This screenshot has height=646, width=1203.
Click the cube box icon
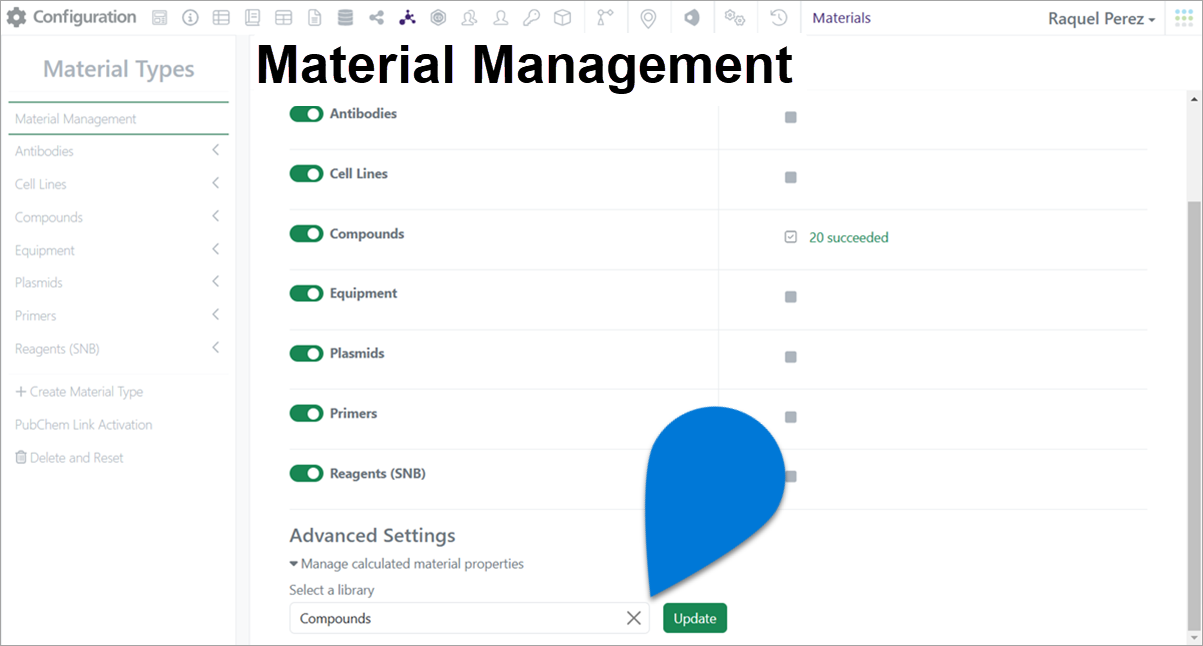pos(563,18)
